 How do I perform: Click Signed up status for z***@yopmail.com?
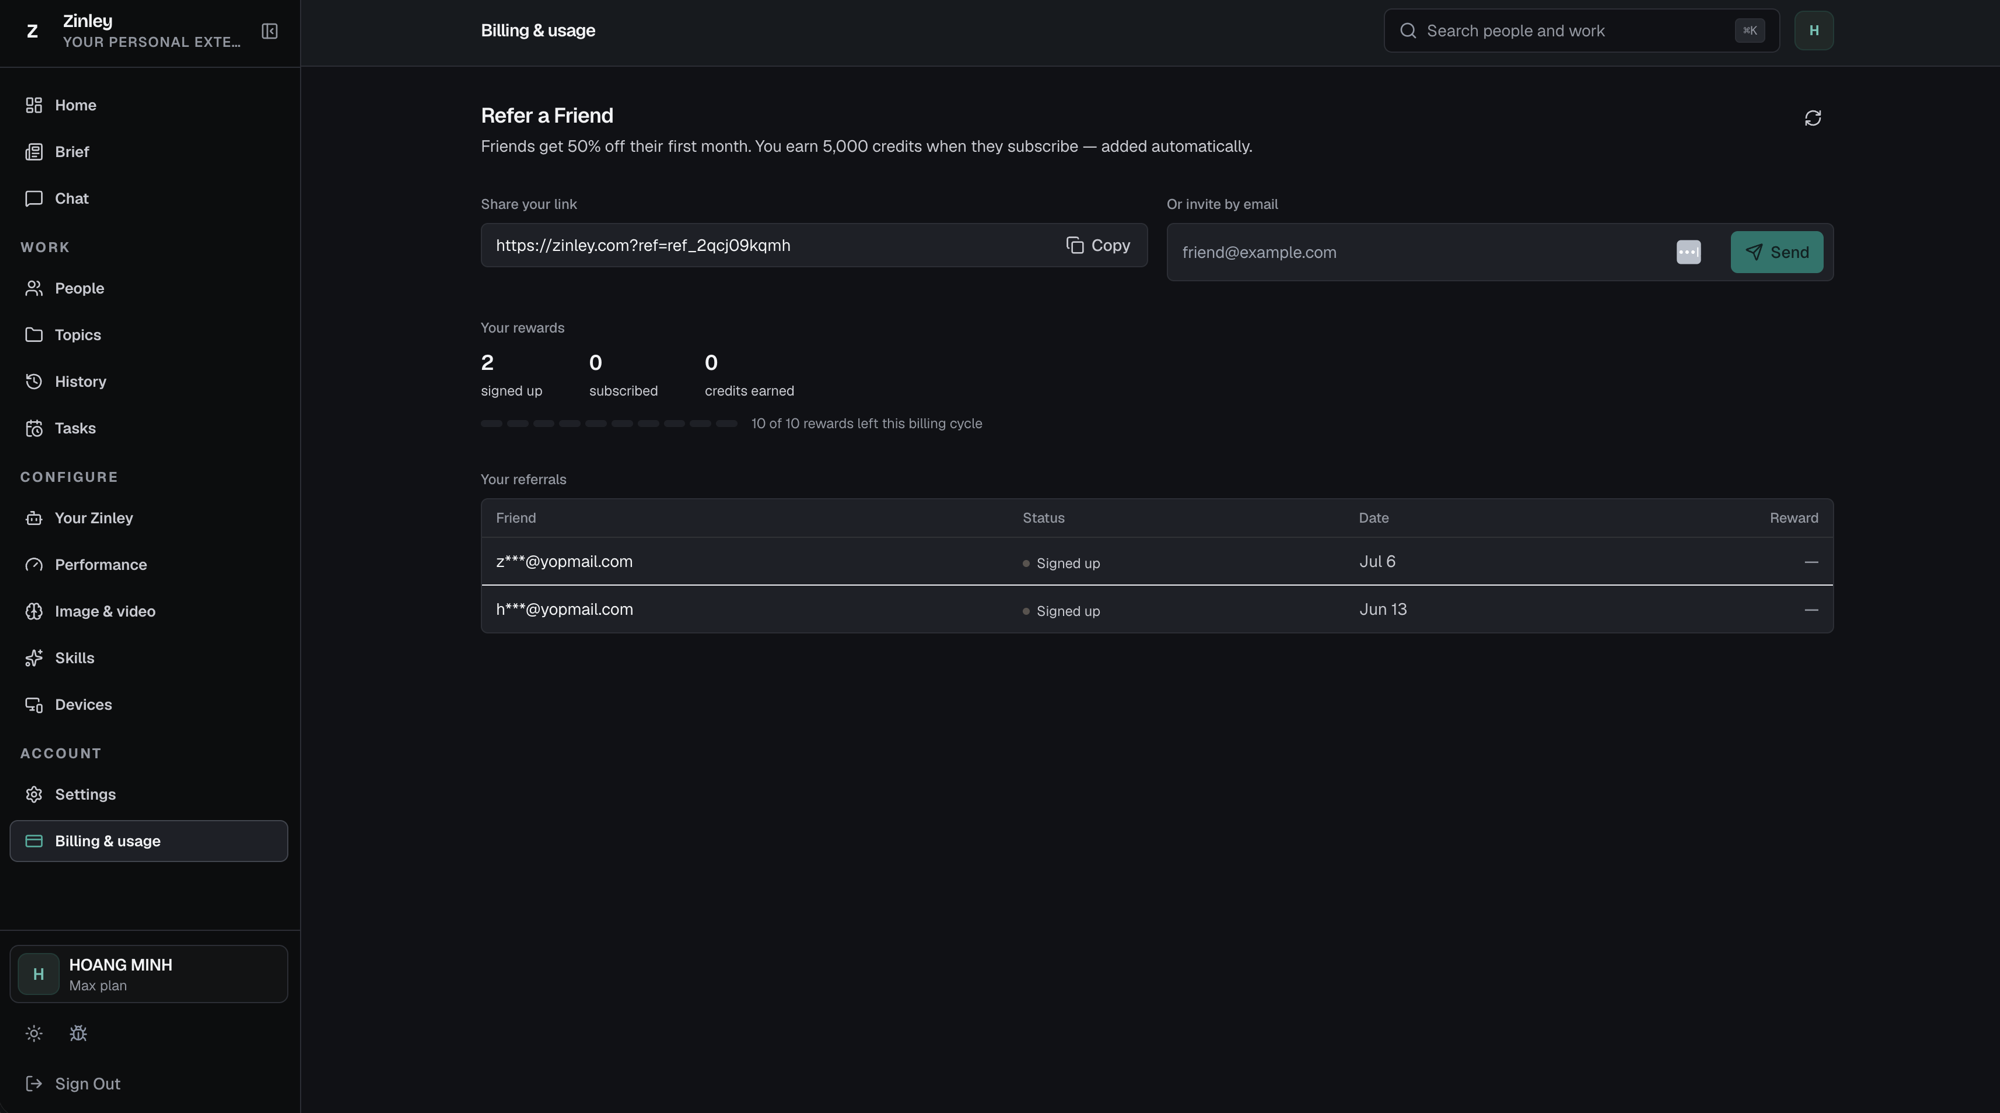[x=1061, y=563]
